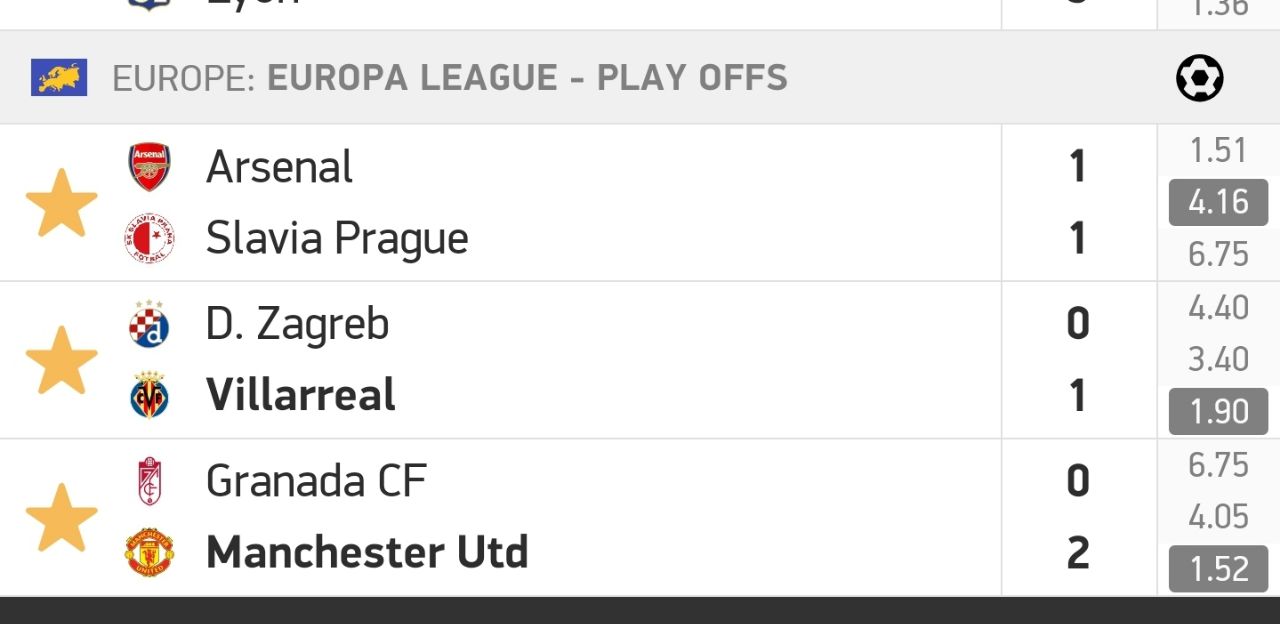Toggle favorite star for Arsenal vs Slavia Prague
This screenshot has width=1280, height=624.
click(x=61, y=203)
